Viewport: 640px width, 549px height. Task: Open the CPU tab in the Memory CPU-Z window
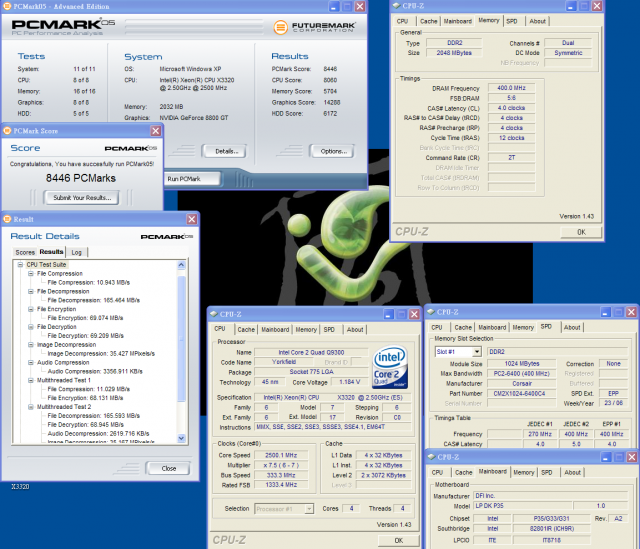(x=402, y=21)
